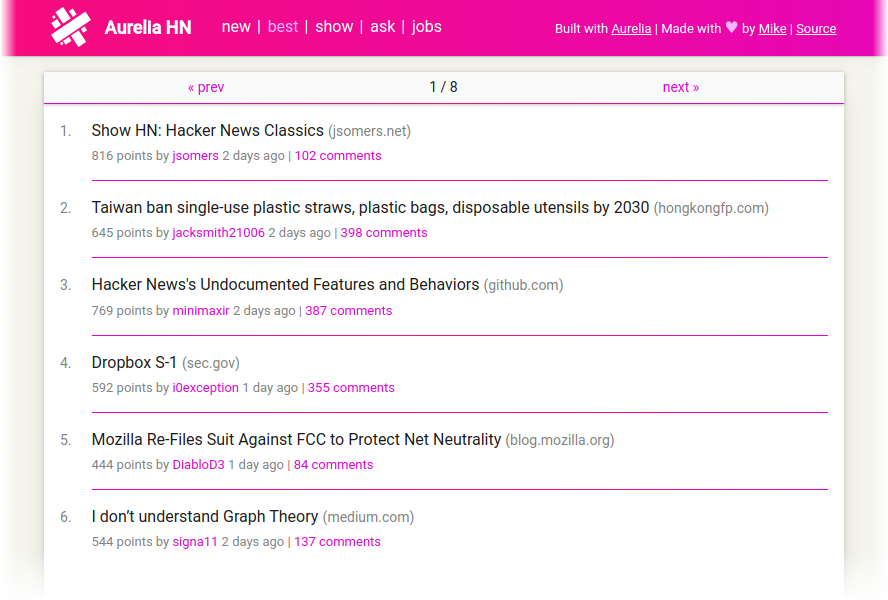This screenshot has height=600, width=888.
Task: Open user jsomers profile
Action: click(x=195, y=156)
